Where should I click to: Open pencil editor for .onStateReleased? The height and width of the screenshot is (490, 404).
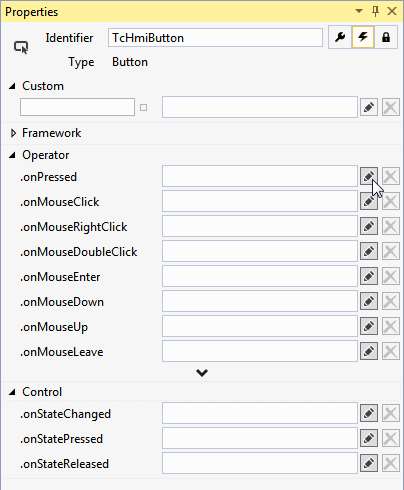point(369,463)
